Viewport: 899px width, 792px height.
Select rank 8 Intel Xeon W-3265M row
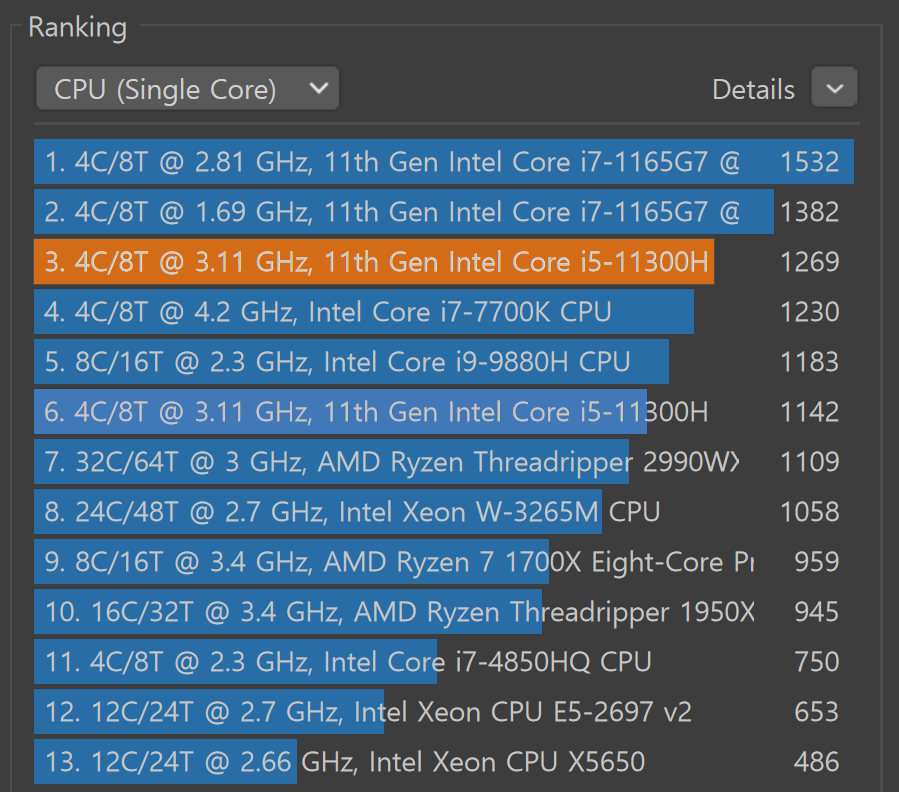(444, 512)
